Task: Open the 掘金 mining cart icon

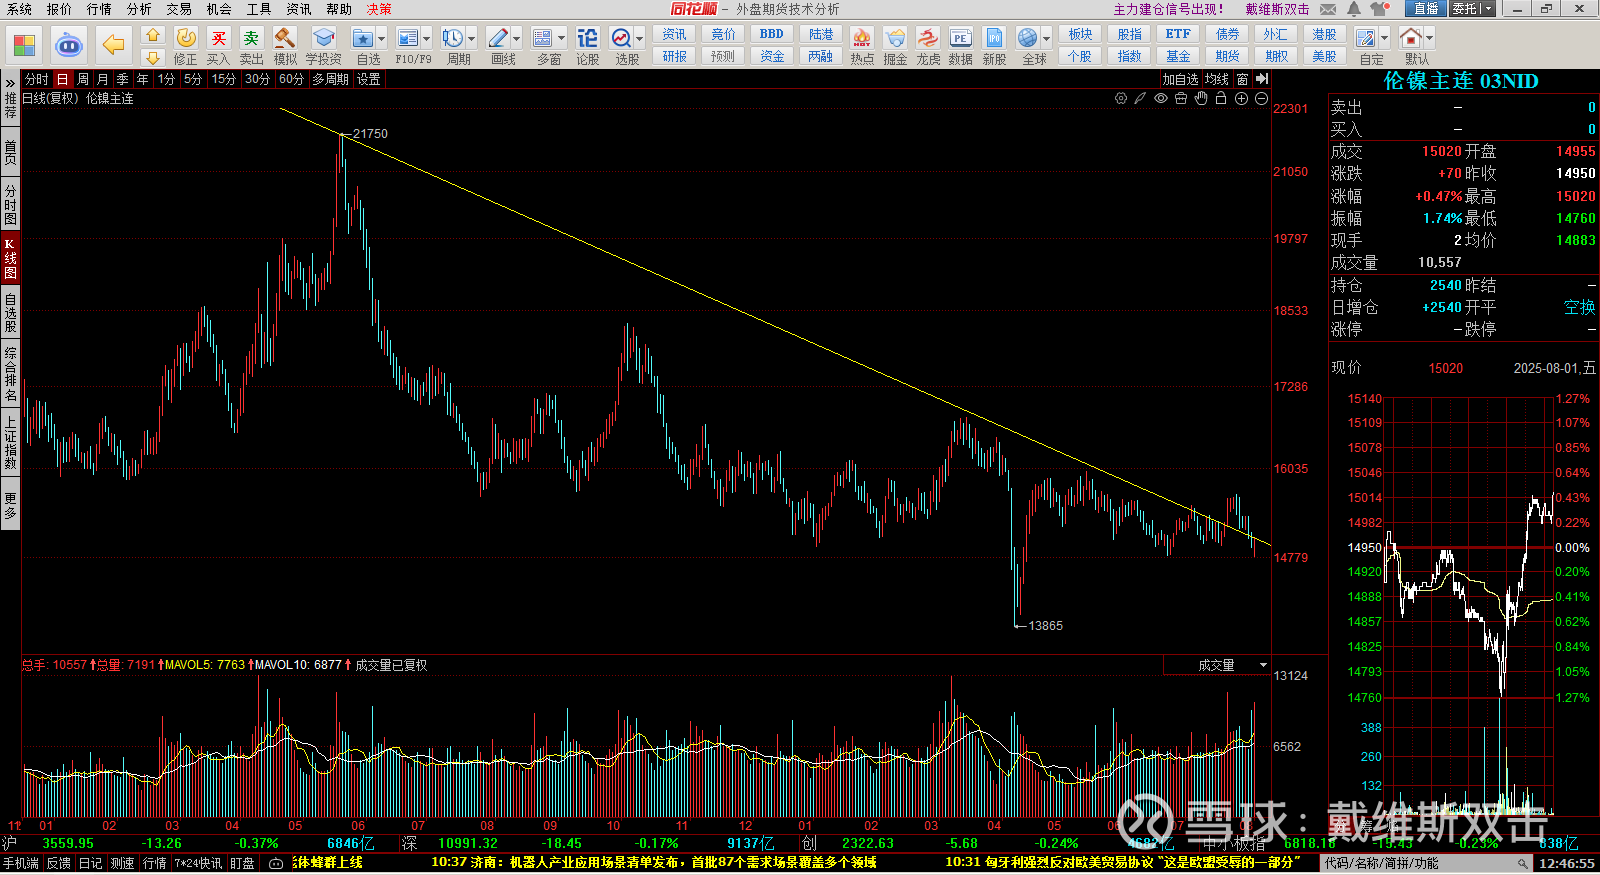Action: [895, 45]
